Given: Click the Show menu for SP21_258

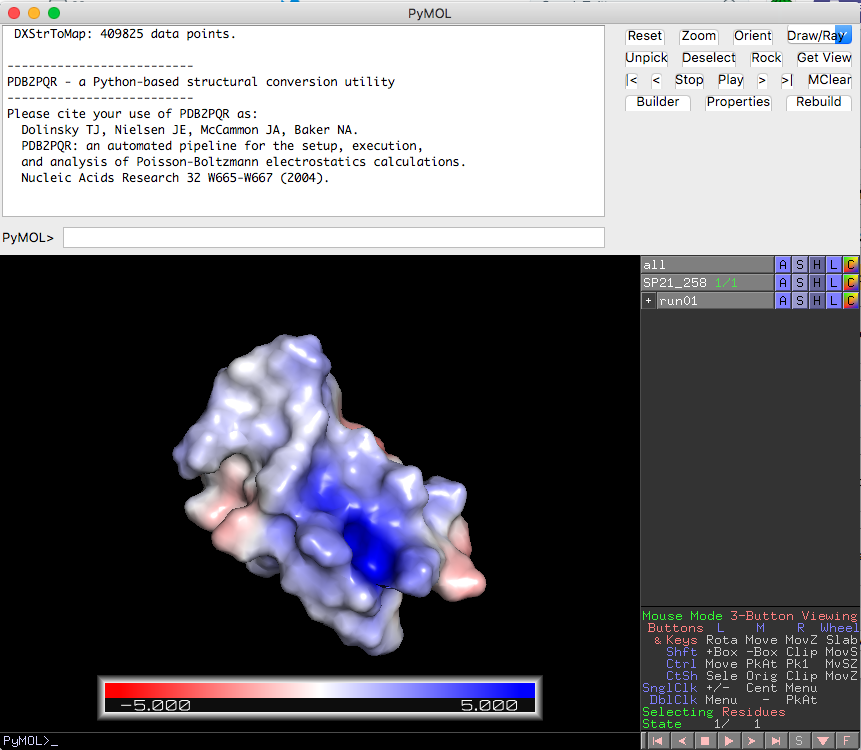Looking at the screenshot, I should pyautogui.click(x=801, y=282).
